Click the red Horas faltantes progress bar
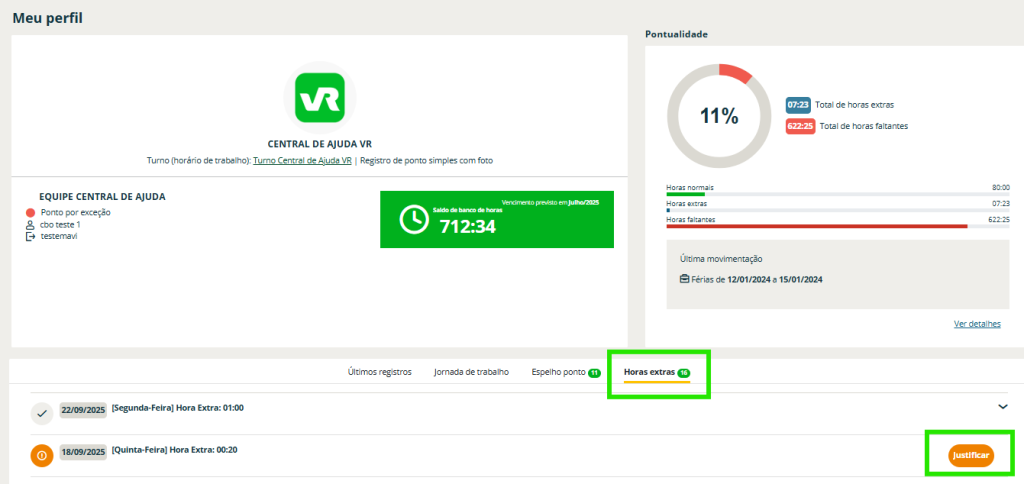Screen dimensions: 1024x484 [x=817, y=226]
